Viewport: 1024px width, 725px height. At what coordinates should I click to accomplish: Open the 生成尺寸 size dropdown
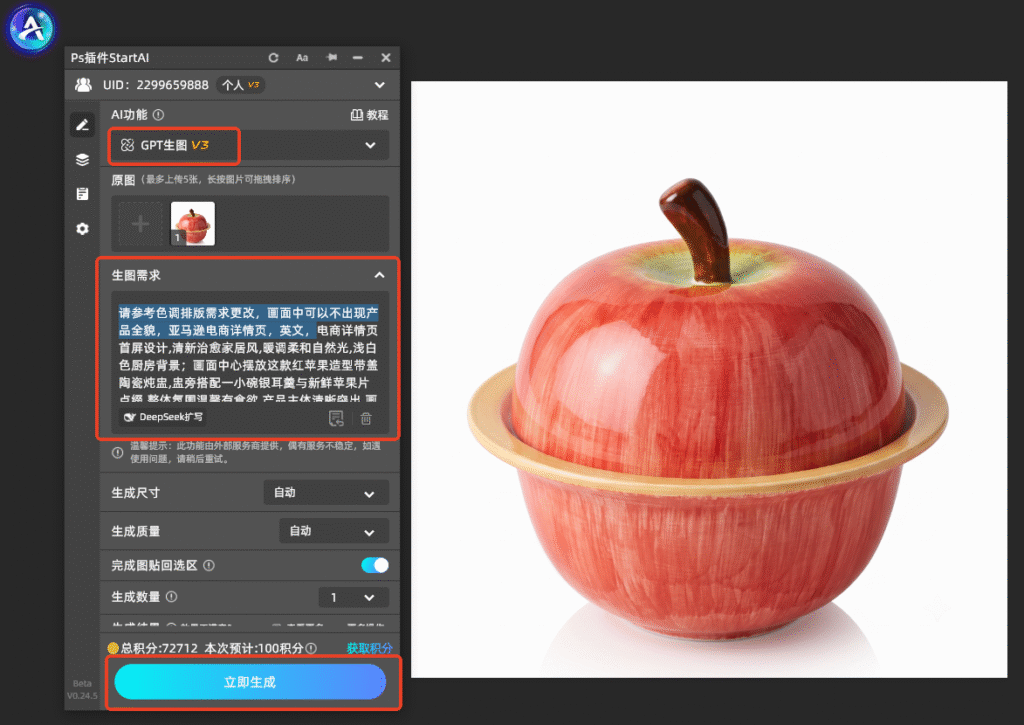pos(326,493)
